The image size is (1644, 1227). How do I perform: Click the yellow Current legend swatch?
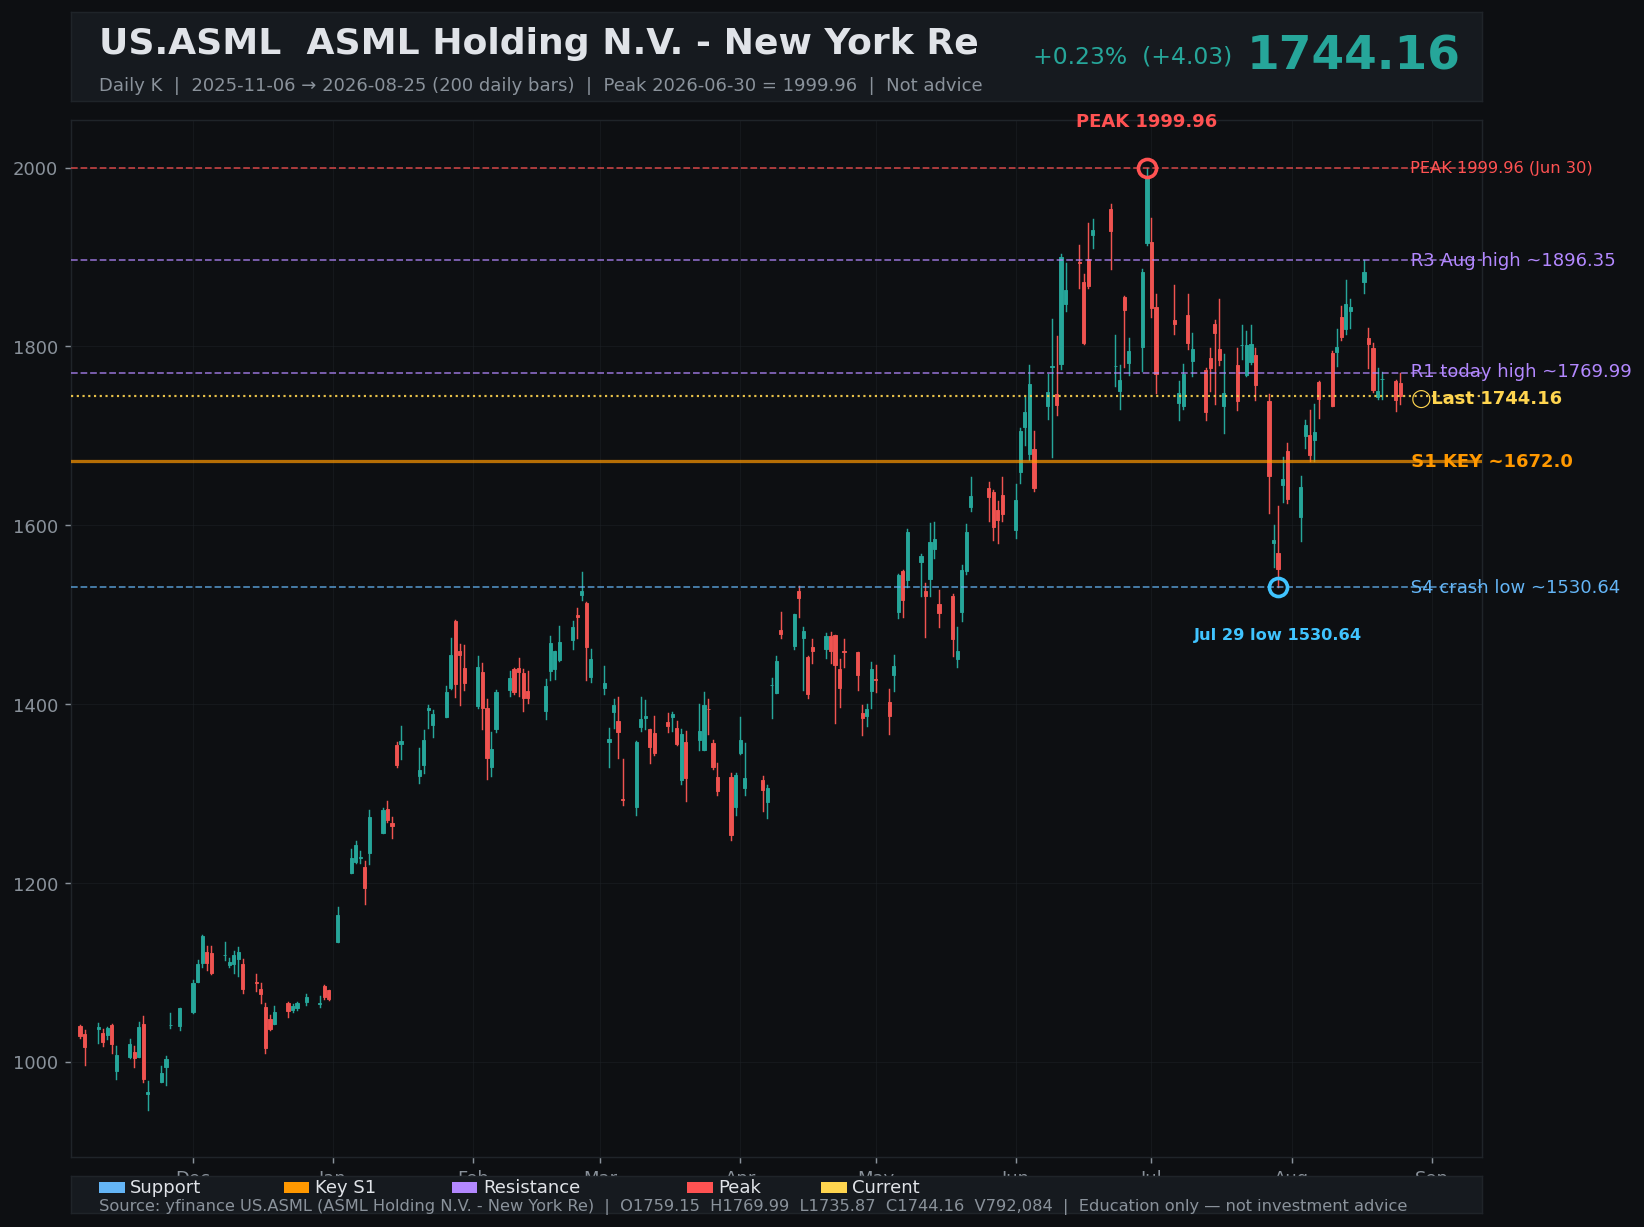coord(834,1187)
